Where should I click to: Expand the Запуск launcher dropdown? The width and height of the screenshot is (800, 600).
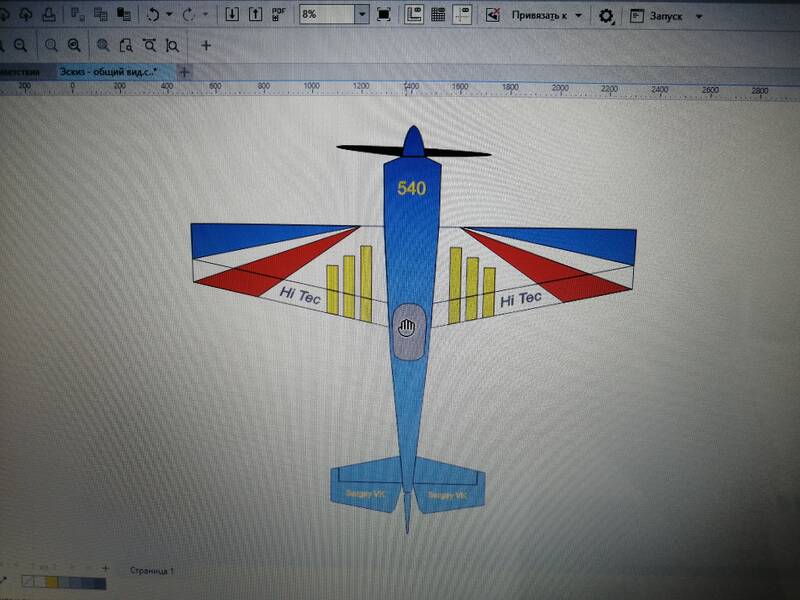pyautogui.click(x=698, y=16)
